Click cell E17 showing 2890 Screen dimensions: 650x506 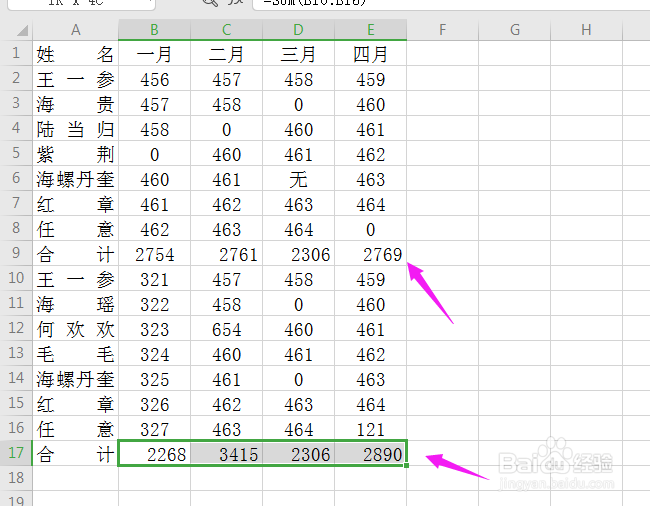[x=371, y=453]
